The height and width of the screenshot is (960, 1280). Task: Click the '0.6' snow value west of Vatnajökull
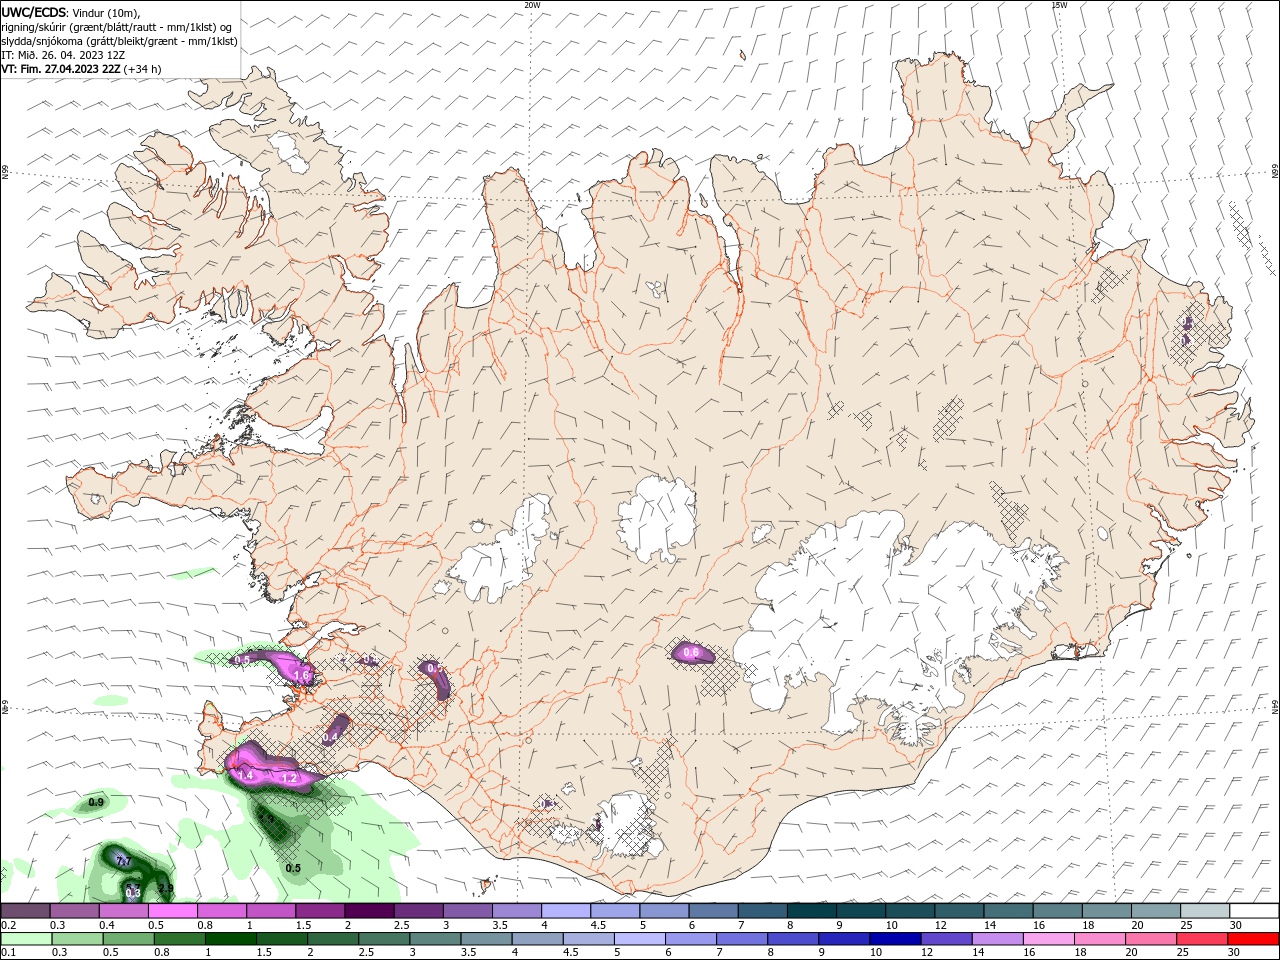(x=691, y=653)
